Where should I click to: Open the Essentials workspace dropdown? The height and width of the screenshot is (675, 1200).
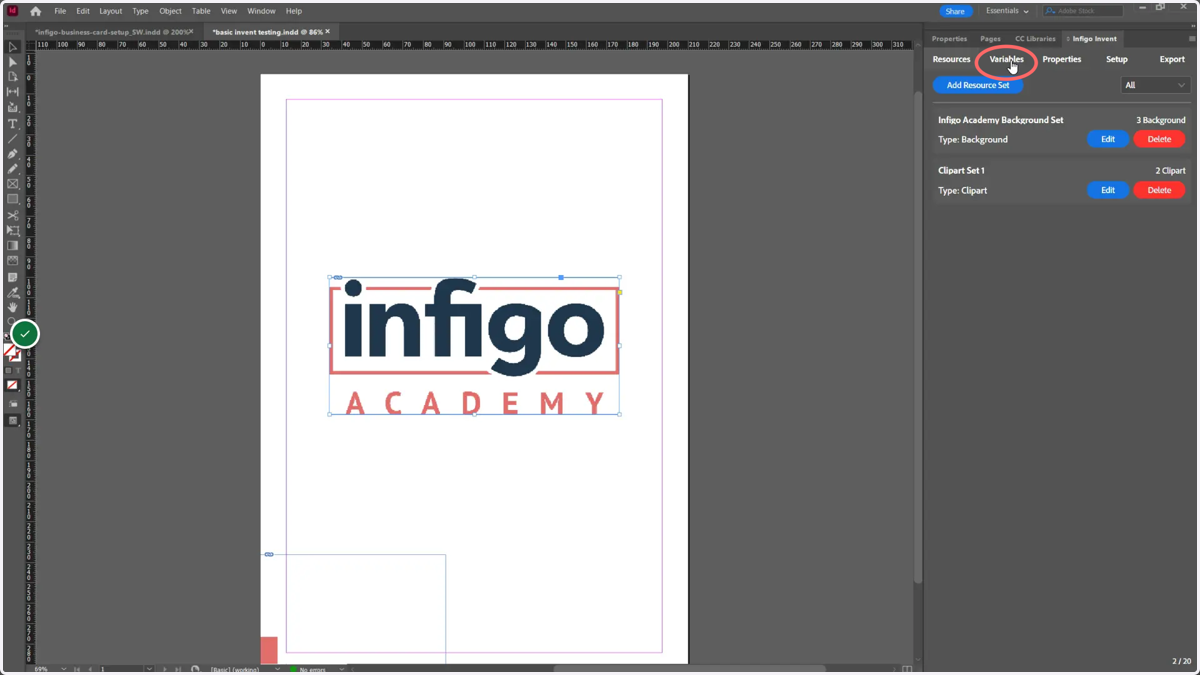1007,11
